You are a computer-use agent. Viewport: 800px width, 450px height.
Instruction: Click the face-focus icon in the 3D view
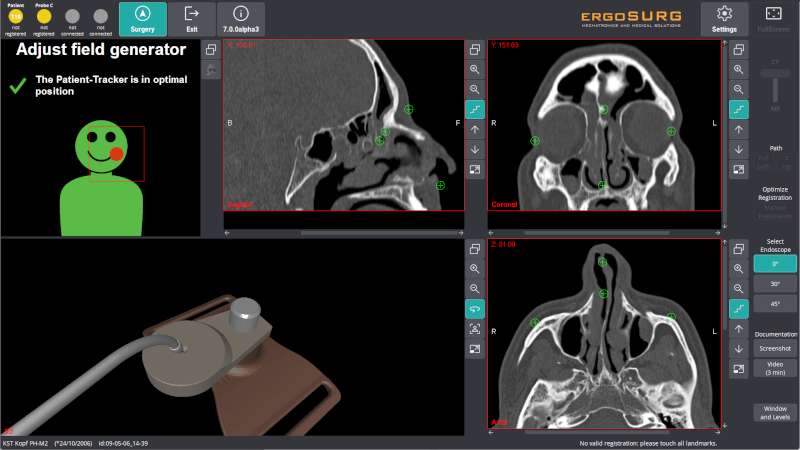tap(474, 329)
